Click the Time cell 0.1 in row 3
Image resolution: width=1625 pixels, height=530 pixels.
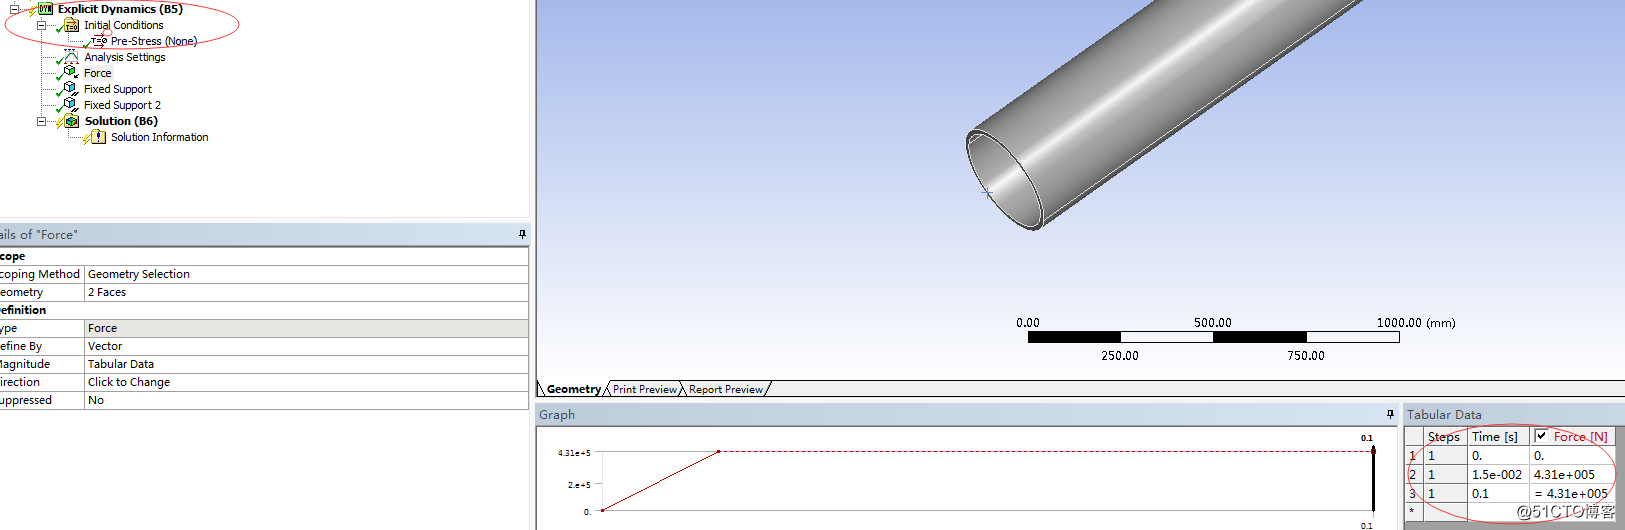pyautogui.click(x=1498, y=494)
